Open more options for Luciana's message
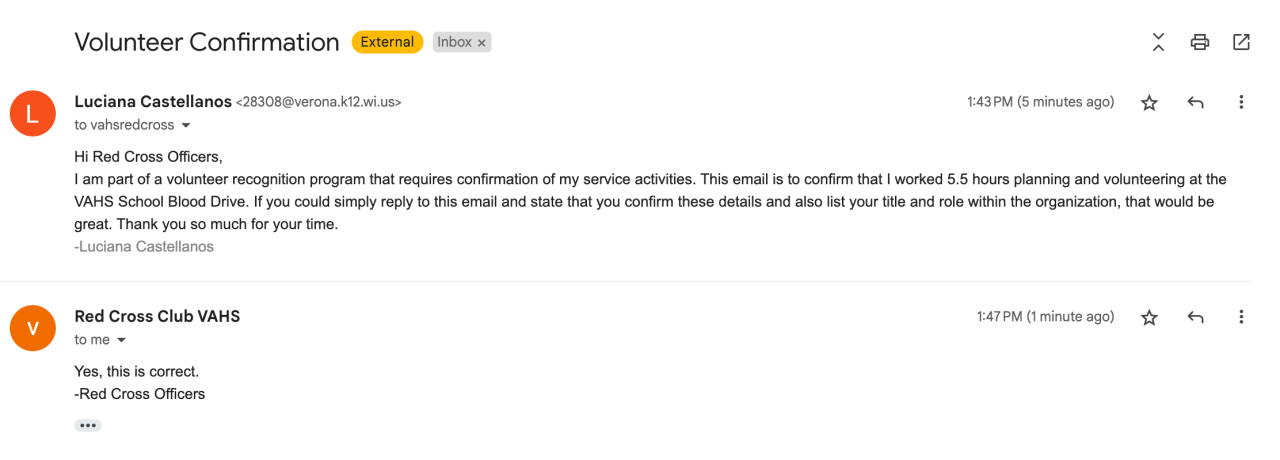The image size is (1280, 460). [x=1241, y=102]
